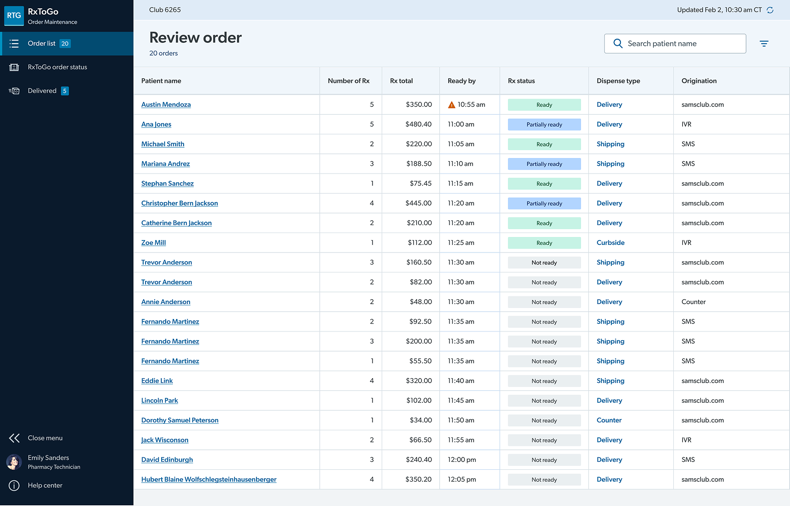This screenshot has height=512, width=790.
Task: Click the $350.20 Rx total cell
Action: pyautogui.click(x=418, y=479)
